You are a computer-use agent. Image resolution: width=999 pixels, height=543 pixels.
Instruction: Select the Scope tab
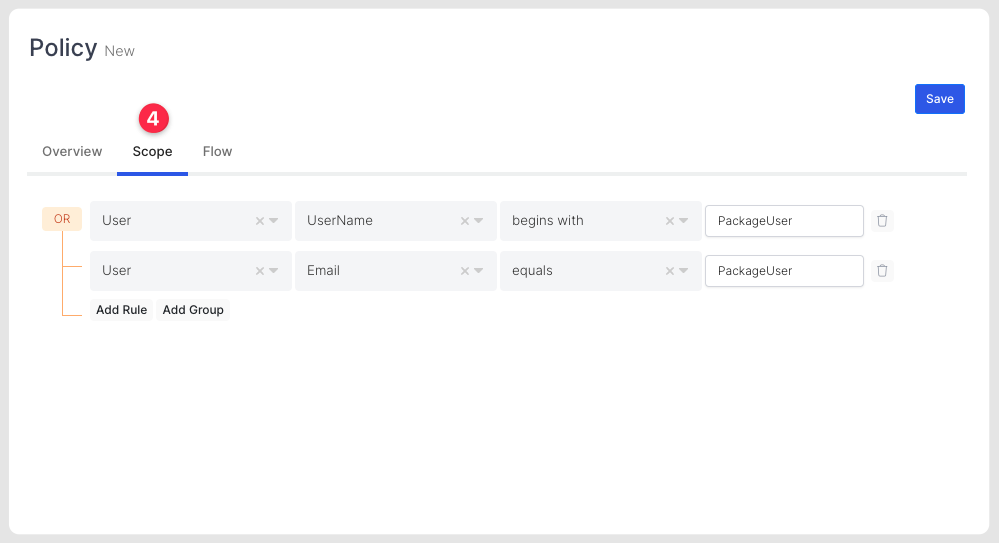(152, 152)
